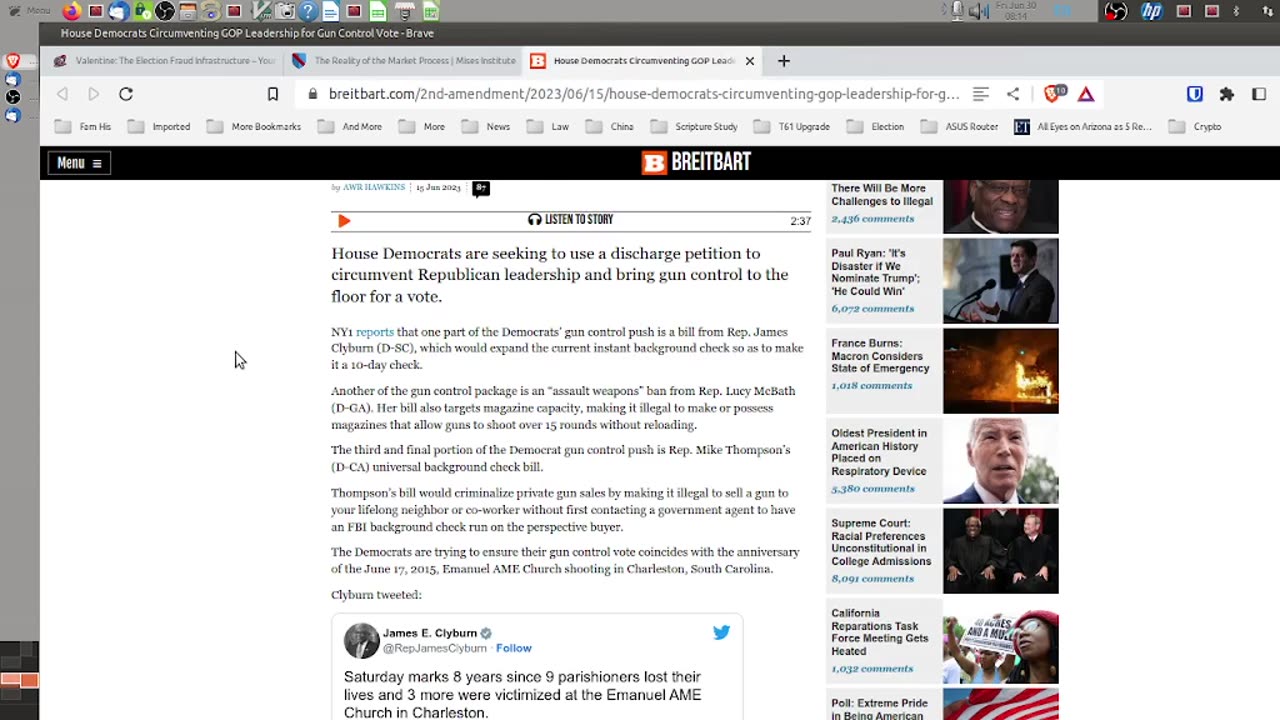
Task: Click the OBS recording tray indicator
Action: pos(1116,11)
